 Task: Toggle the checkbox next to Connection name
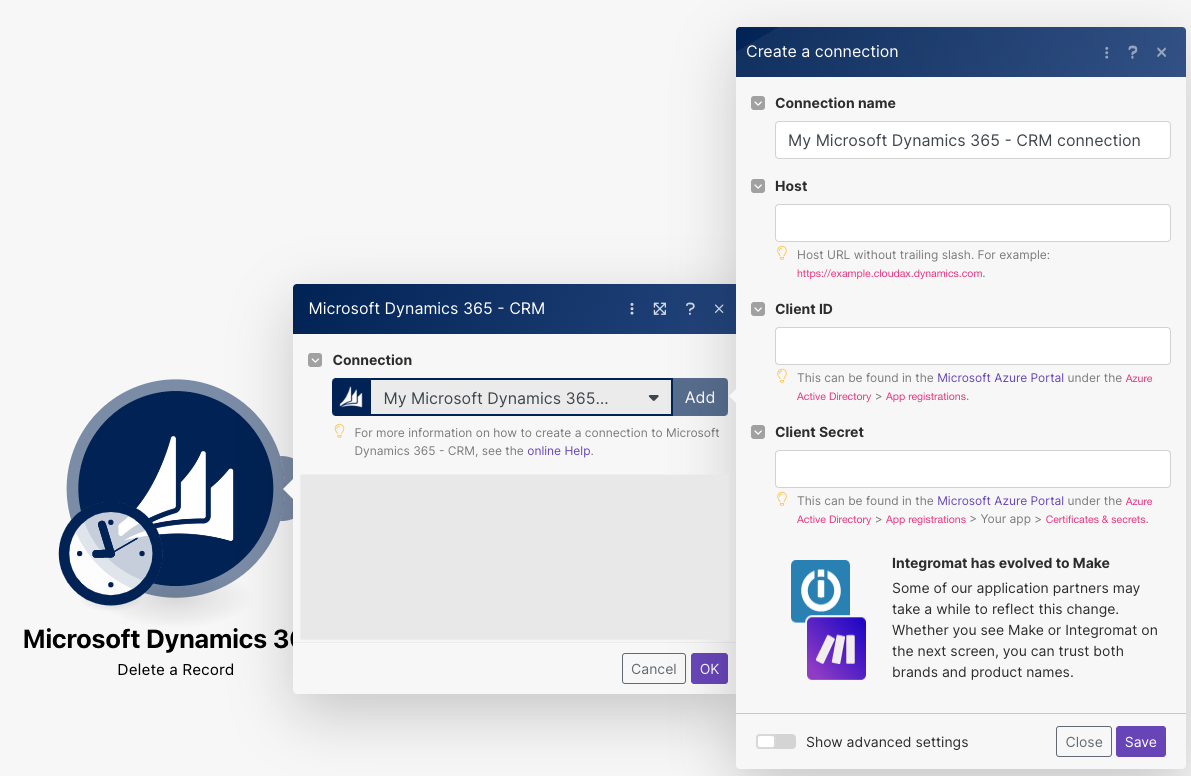click(758, 102)
